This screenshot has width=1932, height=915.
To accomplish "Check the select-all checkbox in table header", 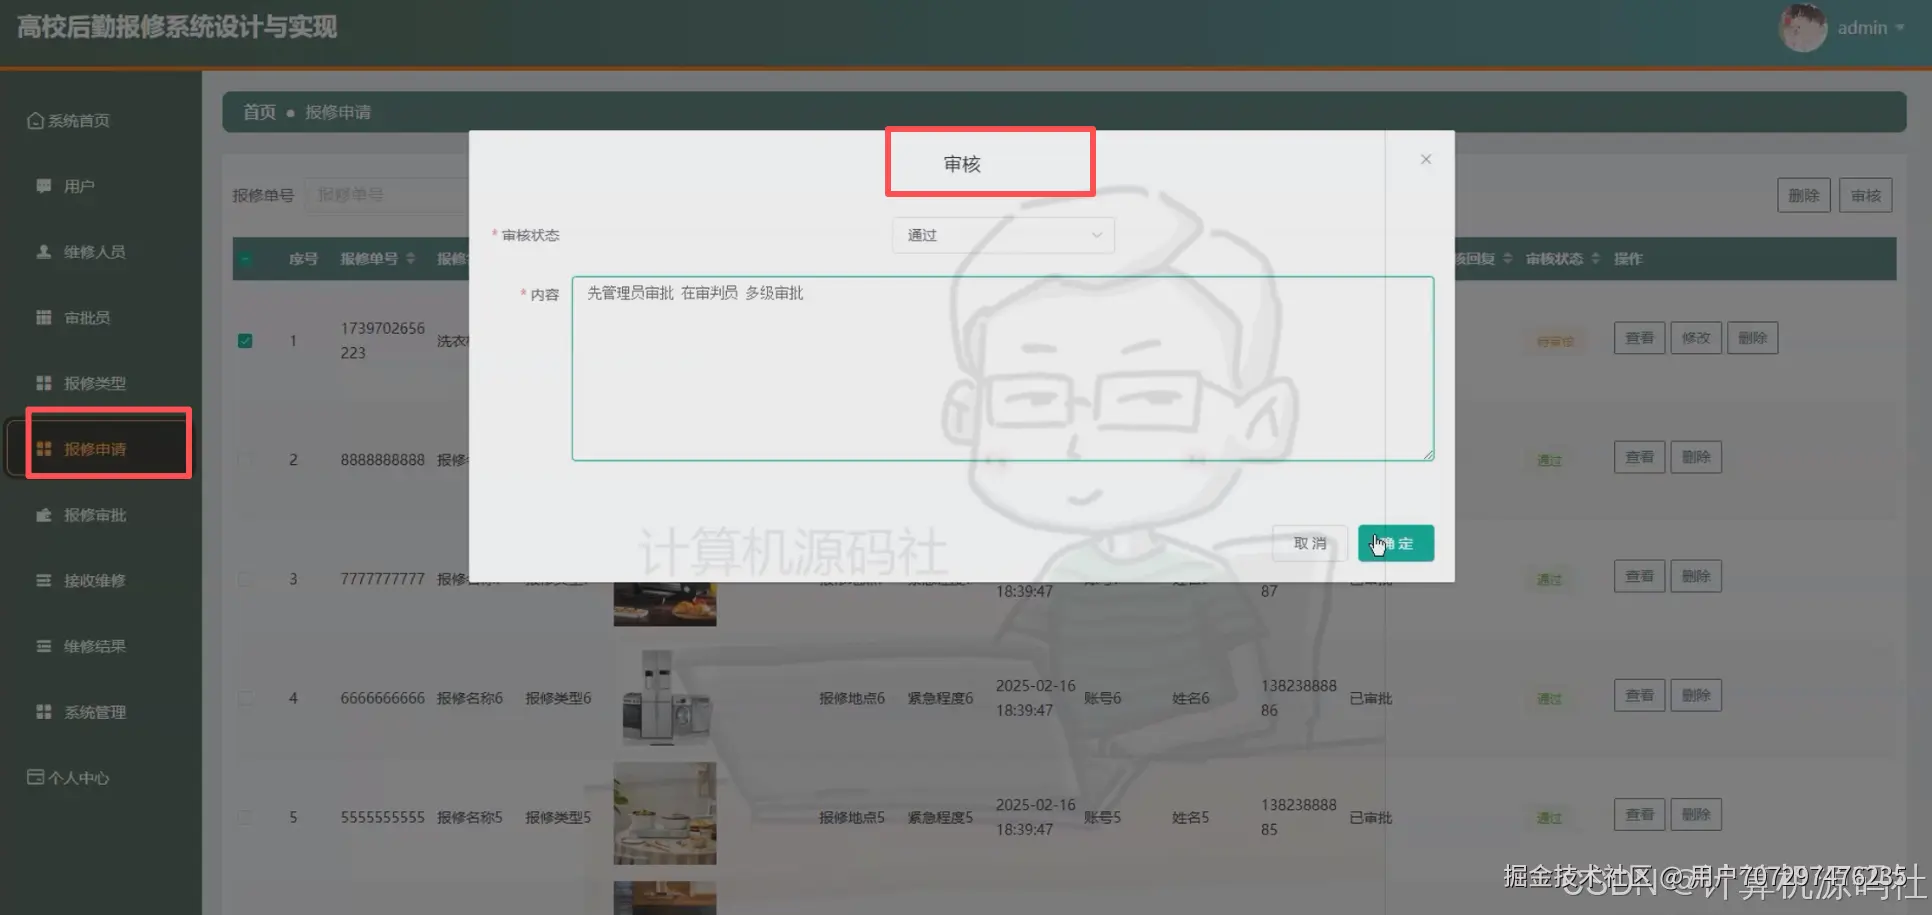I will tap(245, 258).
